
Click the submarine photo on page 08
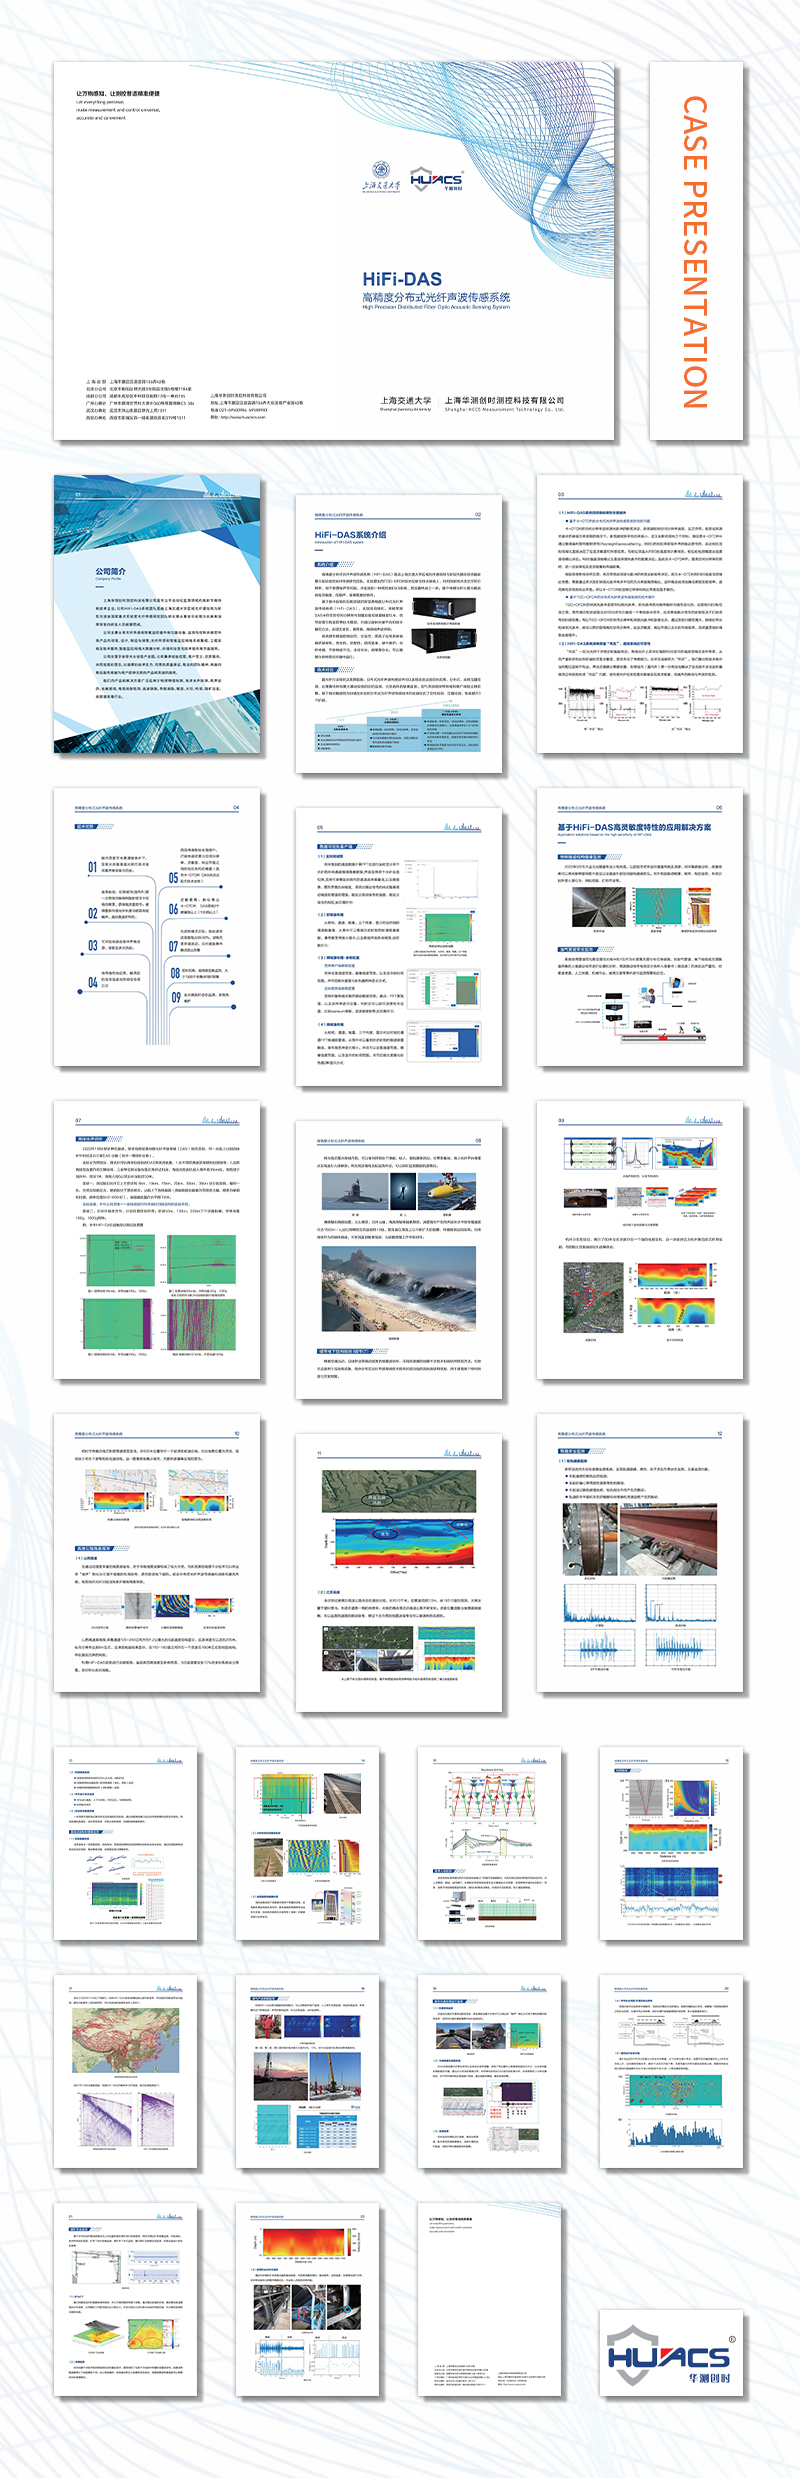[354, 1193]
